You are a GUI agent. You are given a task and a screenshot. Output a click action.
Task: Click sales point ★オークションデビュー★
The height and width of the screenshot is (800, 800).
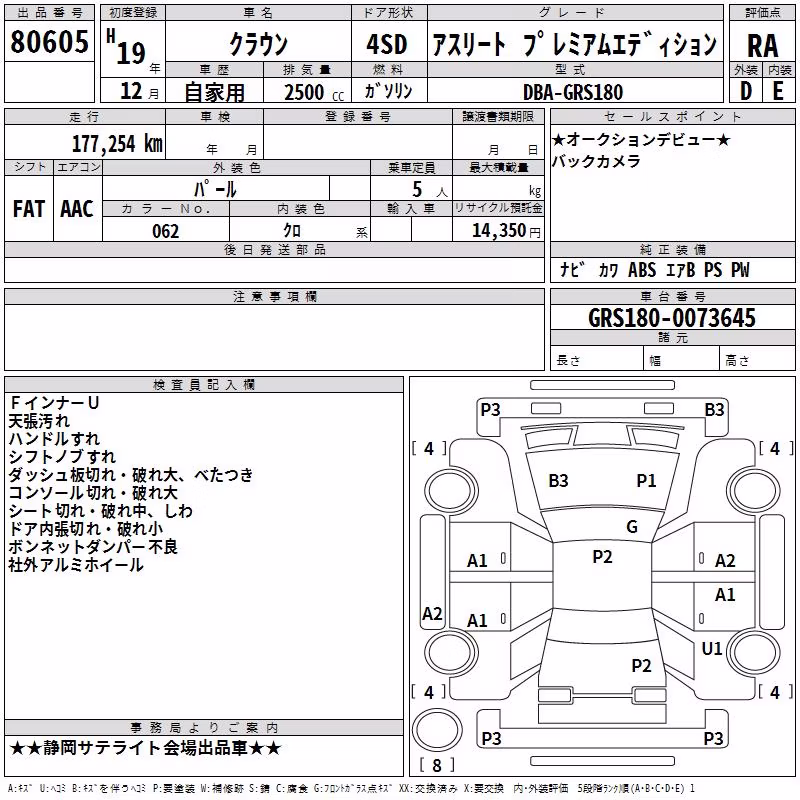(641, 139)
